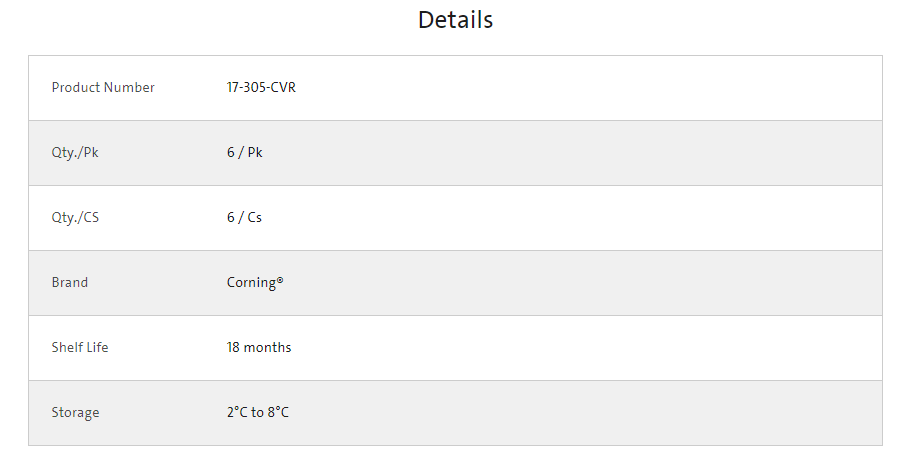Select the Qty./CS label
This screenshot has width=903, height=469.
pos(75,218)
